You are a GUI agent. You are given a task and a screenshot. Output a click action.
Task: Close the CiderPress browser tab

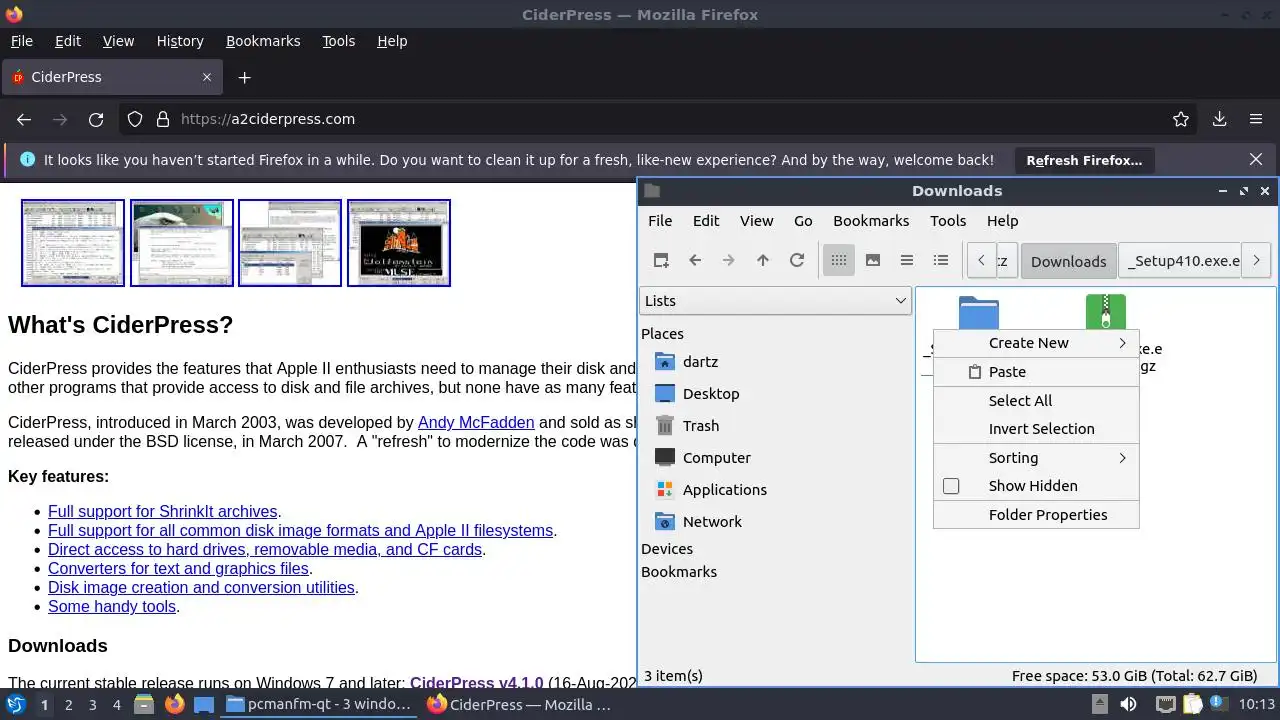coord(207,77)
